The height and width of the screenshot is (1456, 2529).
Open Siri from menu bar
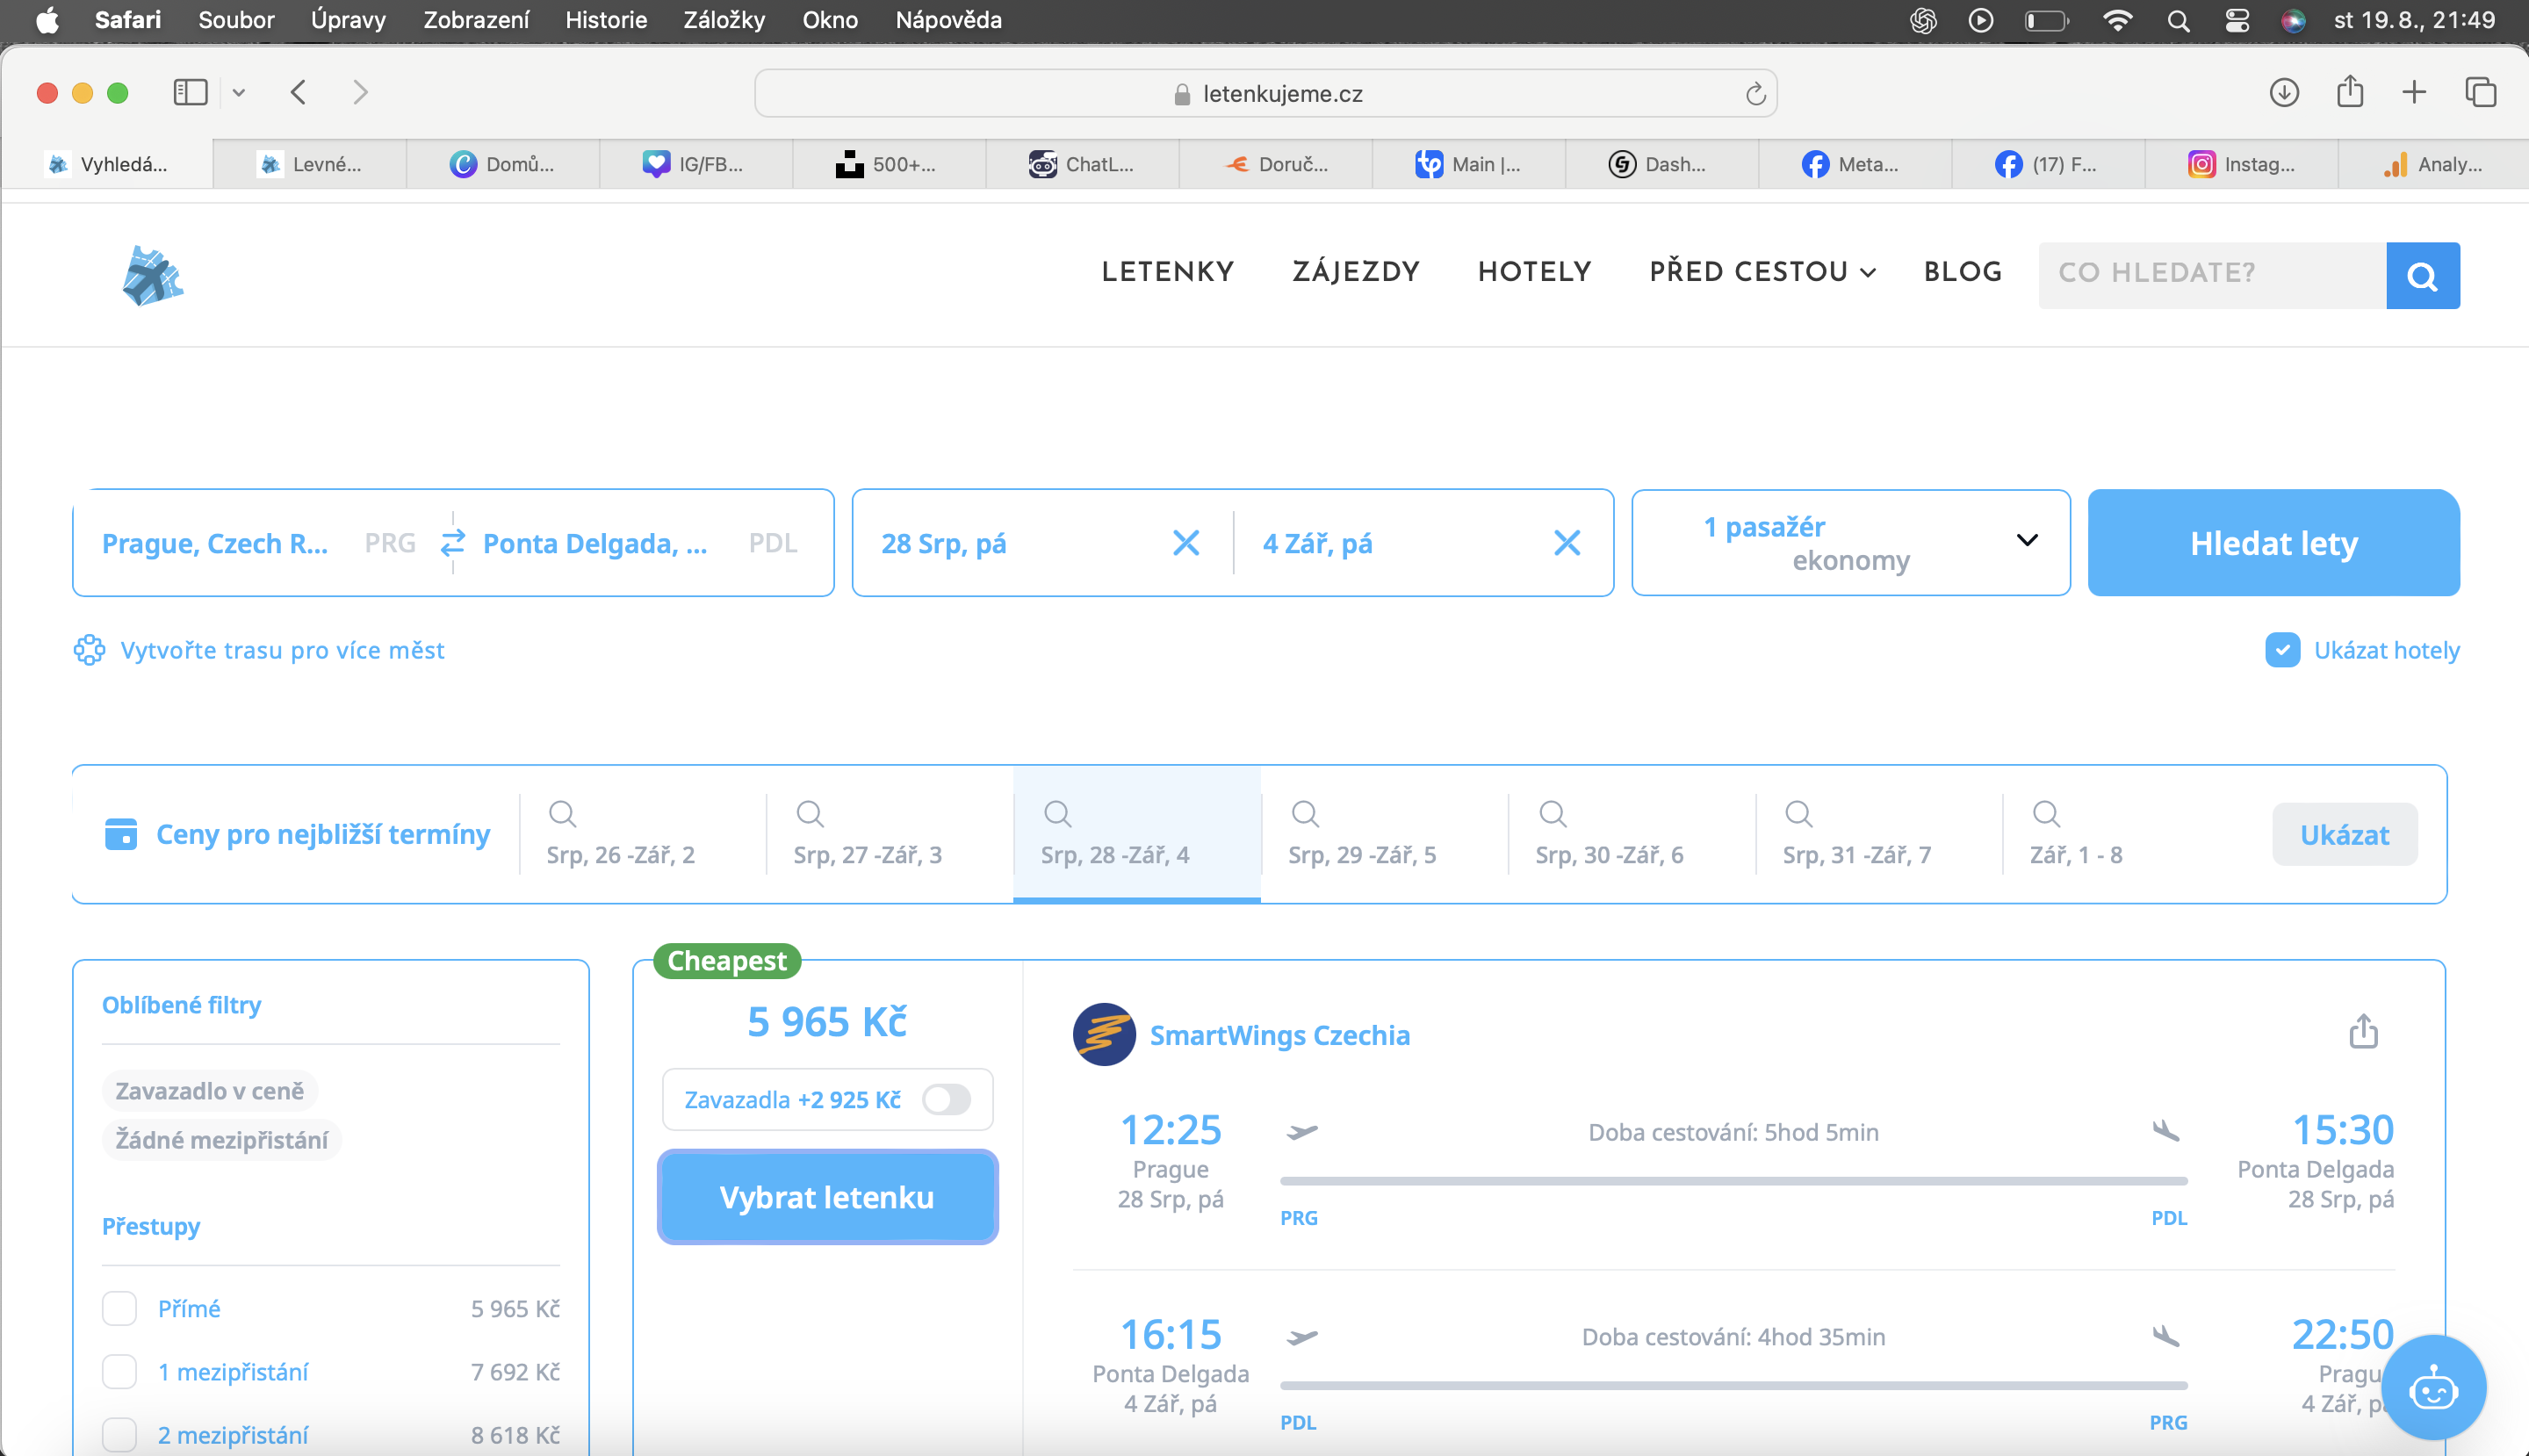pyautogui.click(x=2293, y=21)
